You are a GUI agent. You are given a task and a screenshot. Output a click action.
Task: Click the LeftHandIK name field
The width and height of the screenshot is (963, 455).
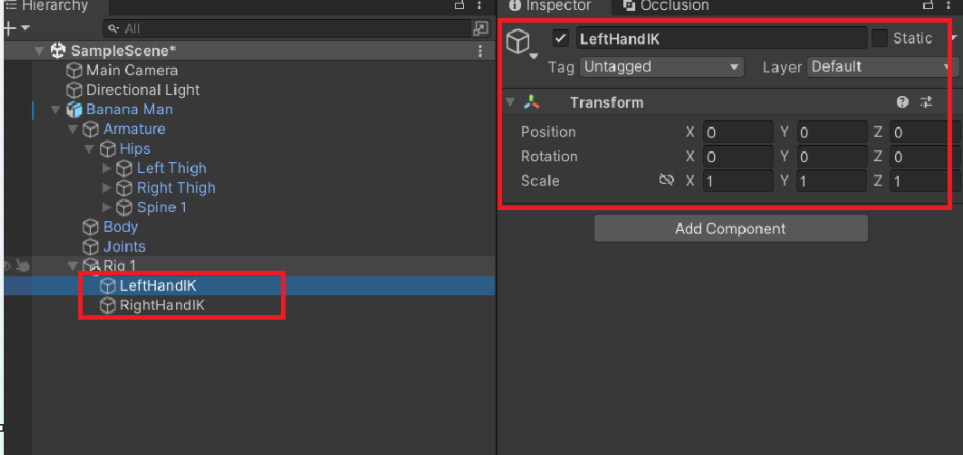722,39
